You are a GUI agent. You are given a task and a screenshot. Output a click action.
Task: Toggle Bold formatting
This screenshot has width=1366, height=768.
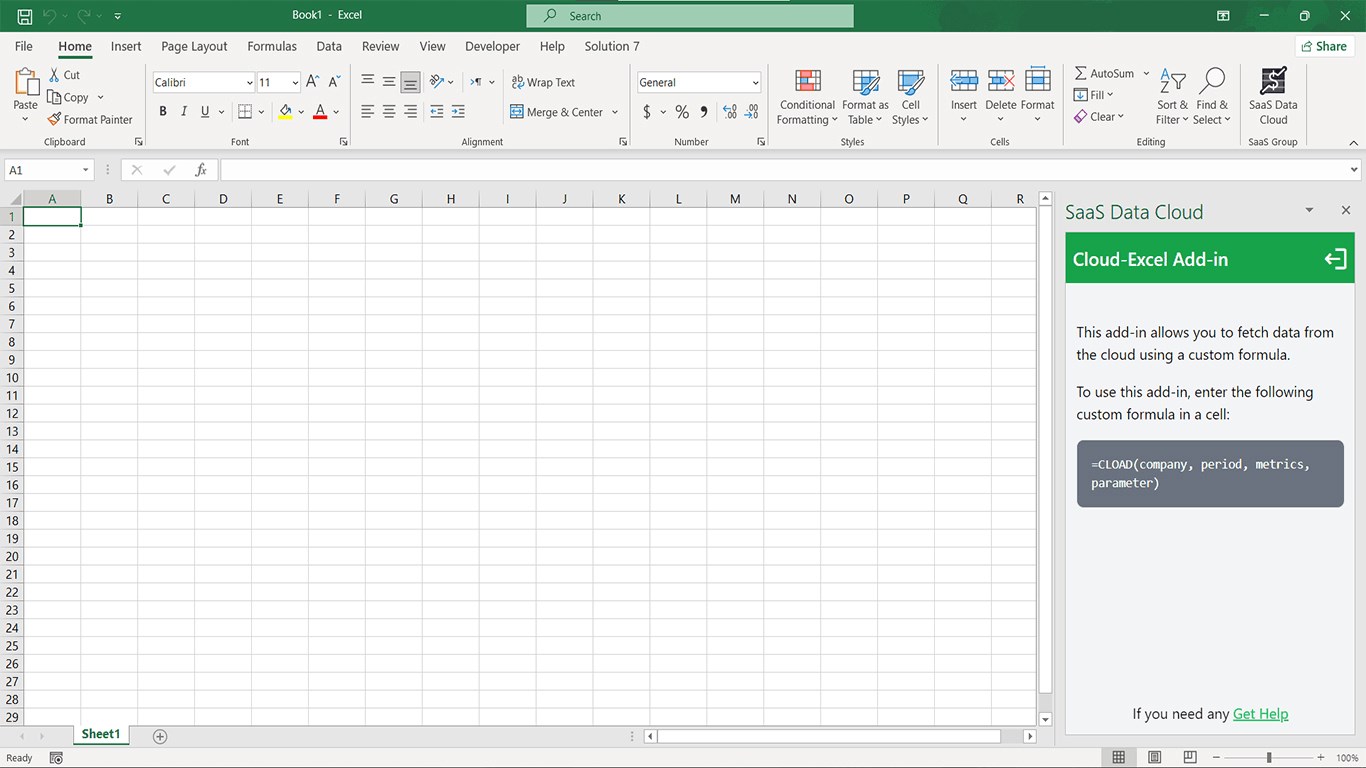coord(163,112)
